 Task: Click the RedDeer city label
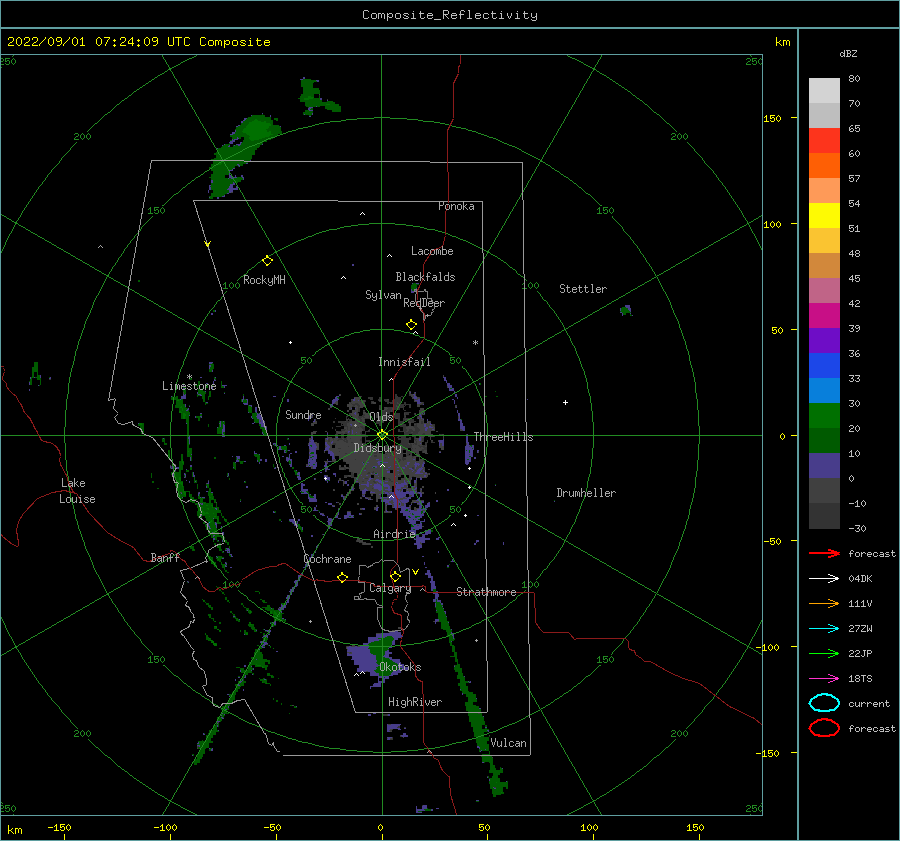click(x=424, y=303)
